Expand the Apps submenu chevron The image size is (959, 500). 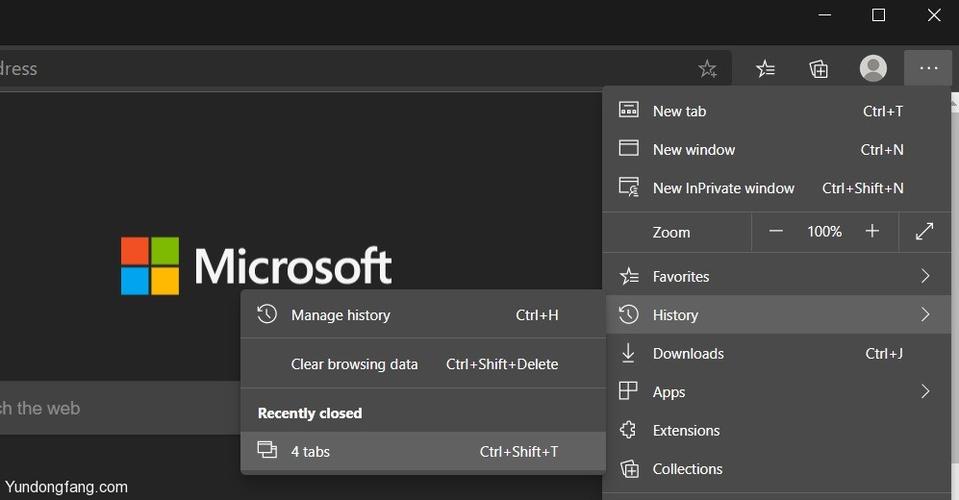pyautogui.click(x=925, y=391)
